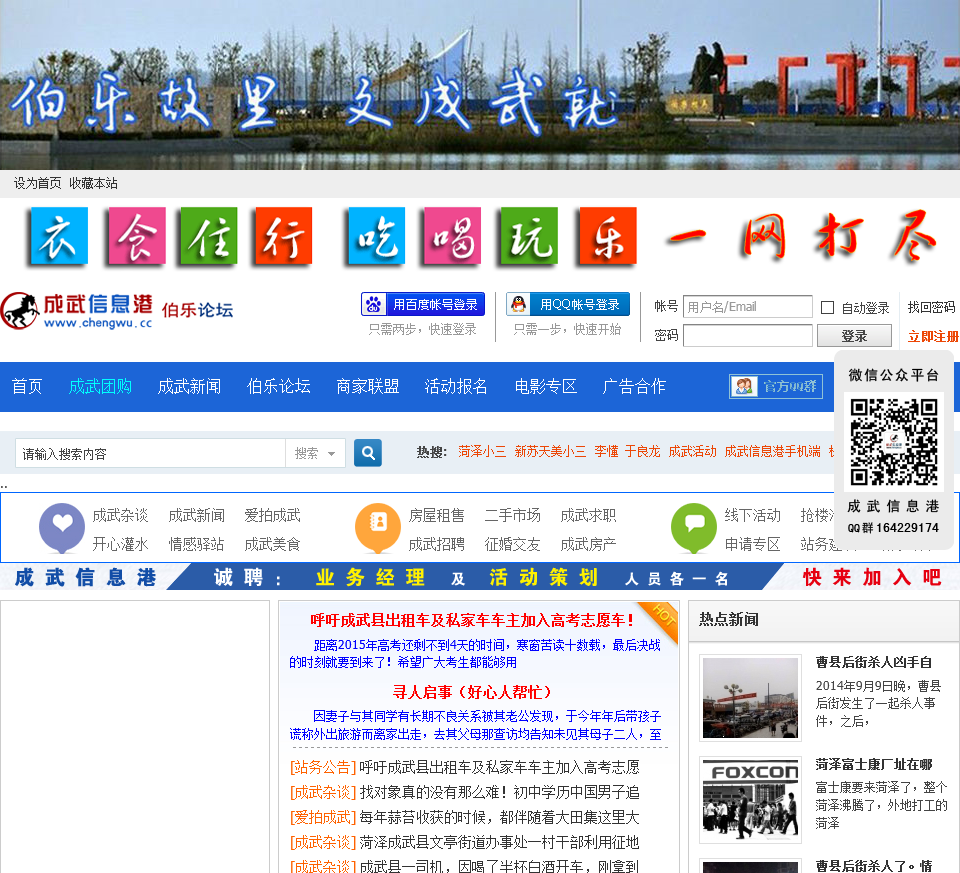
Task: Click 找回密码 link
Action: click(x=932, y=307)
